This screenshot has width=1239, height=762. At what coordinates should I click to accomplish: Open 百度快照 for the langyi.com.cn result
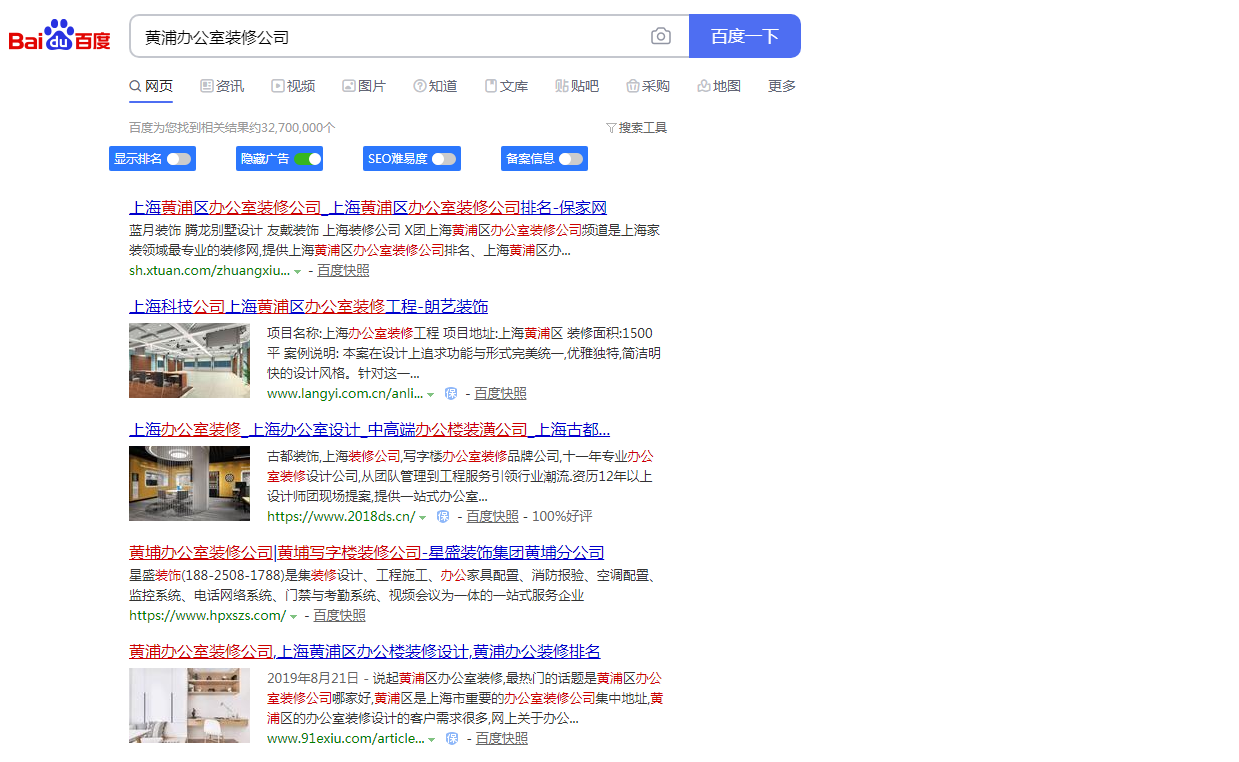[x=500, y=394]
